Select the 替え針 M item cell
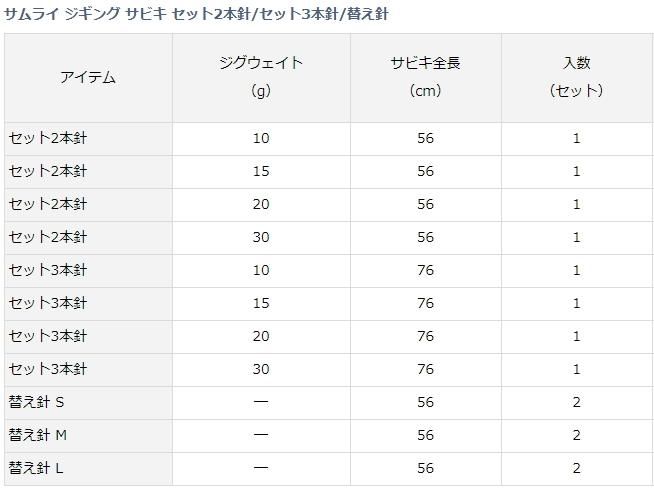The width and height of the screenshot is (654, 491). click(39, 435)
